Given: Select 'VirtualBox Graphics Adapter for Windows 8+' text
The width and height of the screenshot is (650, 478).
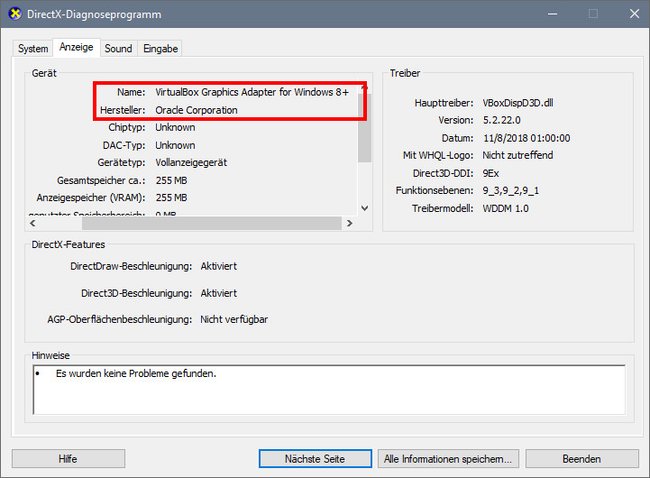Looking at the screenshot, I should [x=252, y=92].
